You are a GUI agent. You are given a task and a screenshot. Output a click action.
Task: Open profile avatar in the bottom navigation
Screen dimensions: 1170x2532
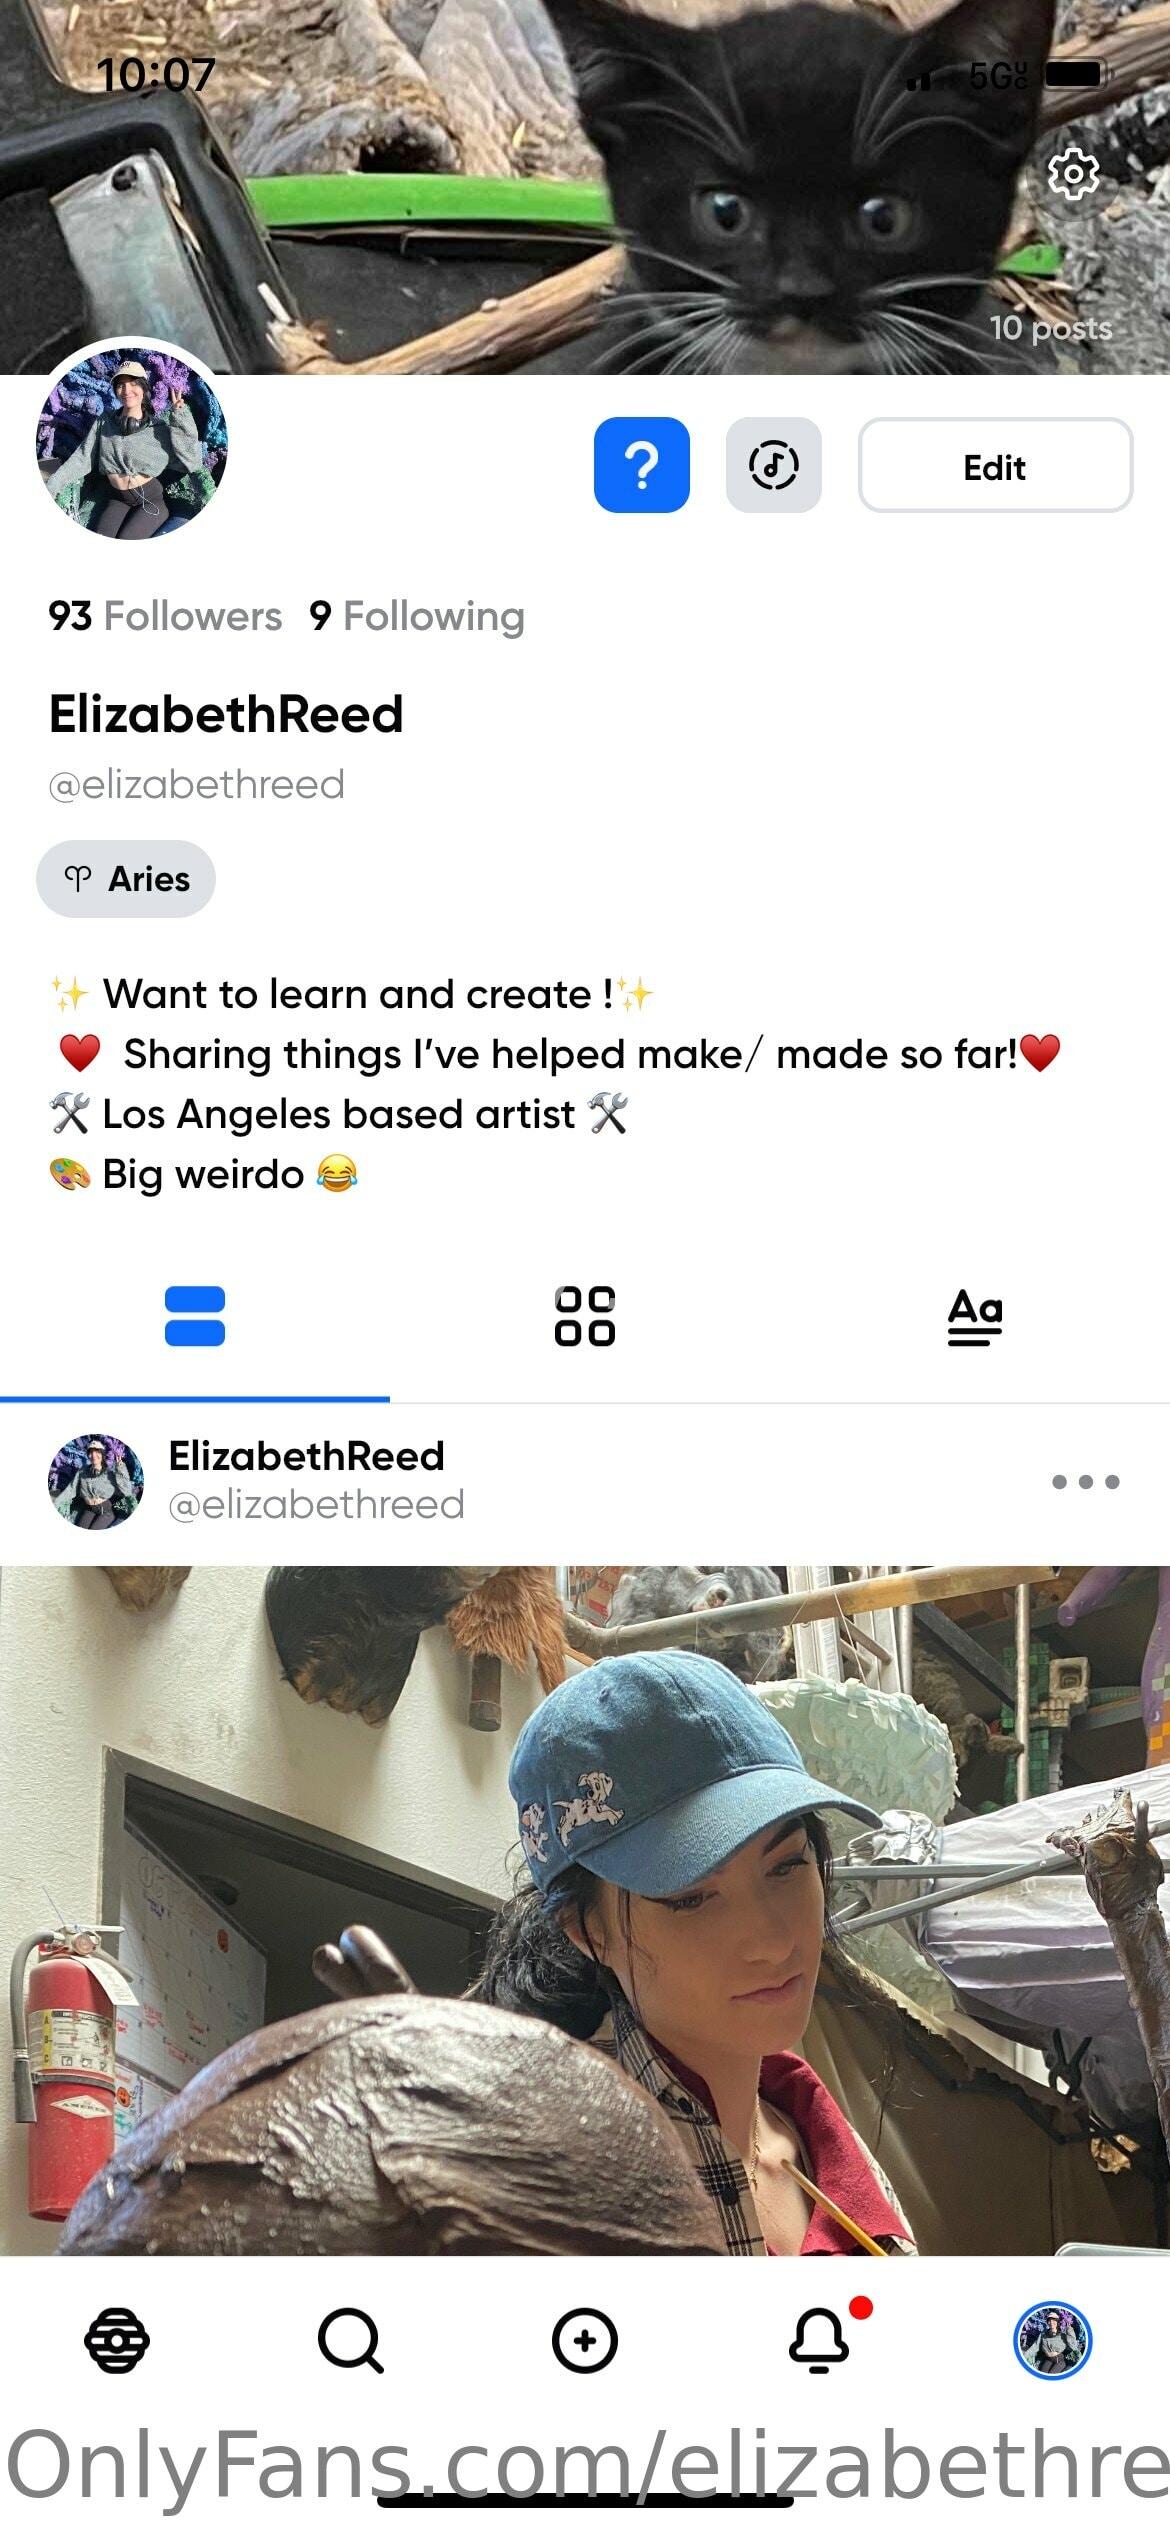point(1053,2341)
